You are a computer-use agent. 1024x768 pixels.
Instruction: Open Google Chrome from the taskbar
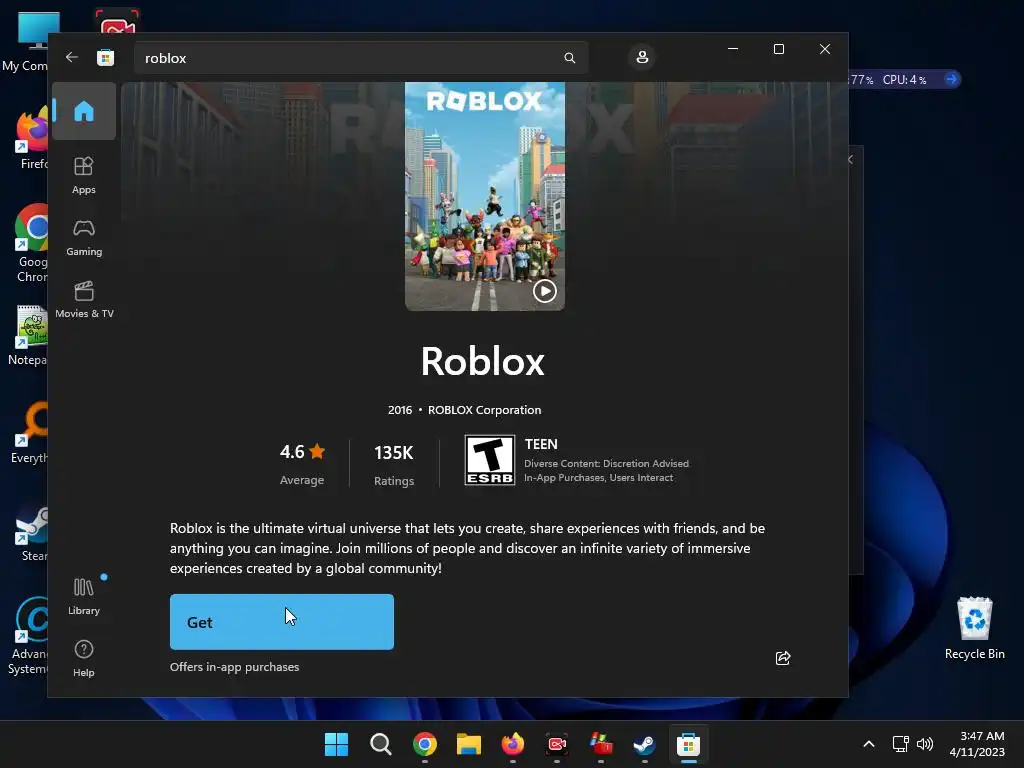pyautogui.click(x=424, y=744)
